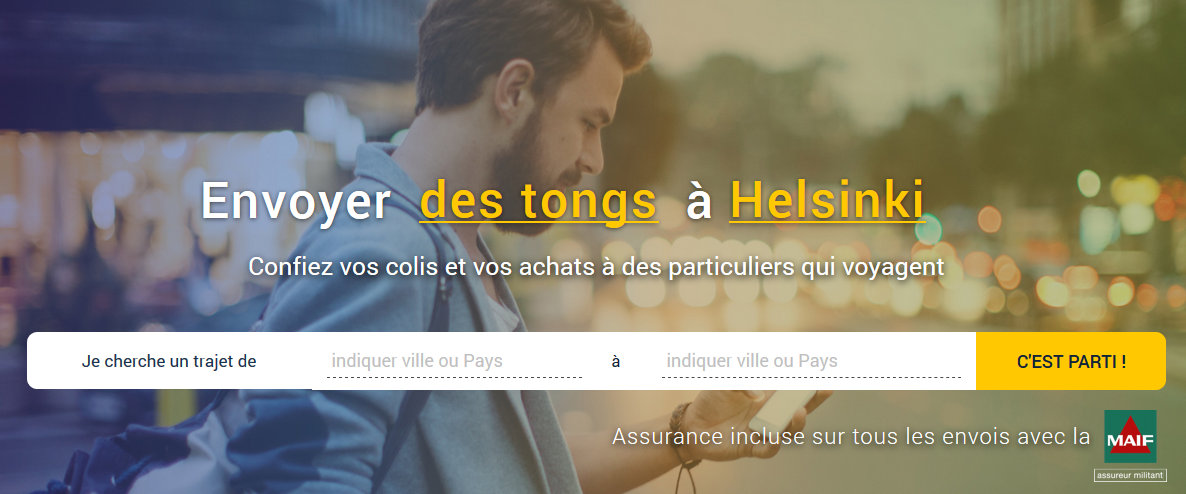Click the dashed underline of the arrival field
This screenshot has height=494, width=1186.
pyautogui.click(x=812, y=377)
